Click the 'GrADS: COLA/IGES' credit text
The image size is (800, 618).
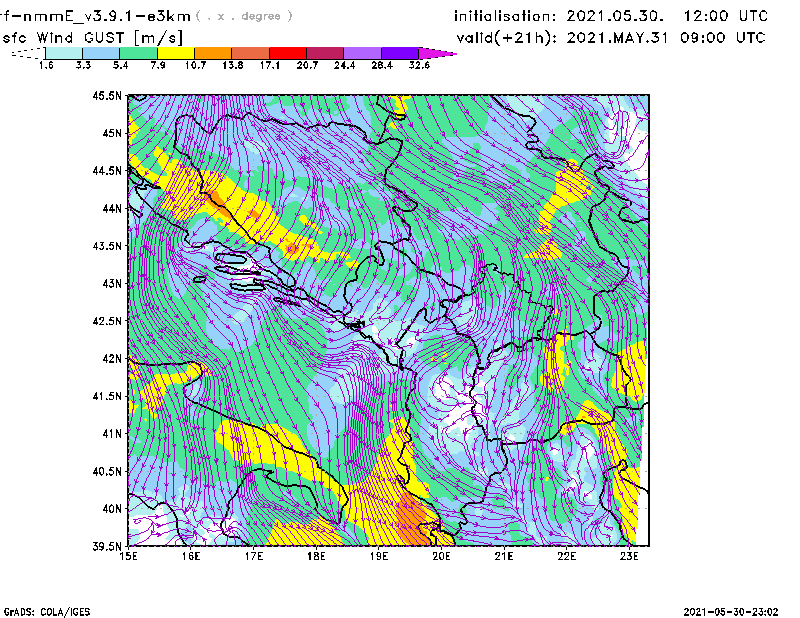(x=47, y=612)
